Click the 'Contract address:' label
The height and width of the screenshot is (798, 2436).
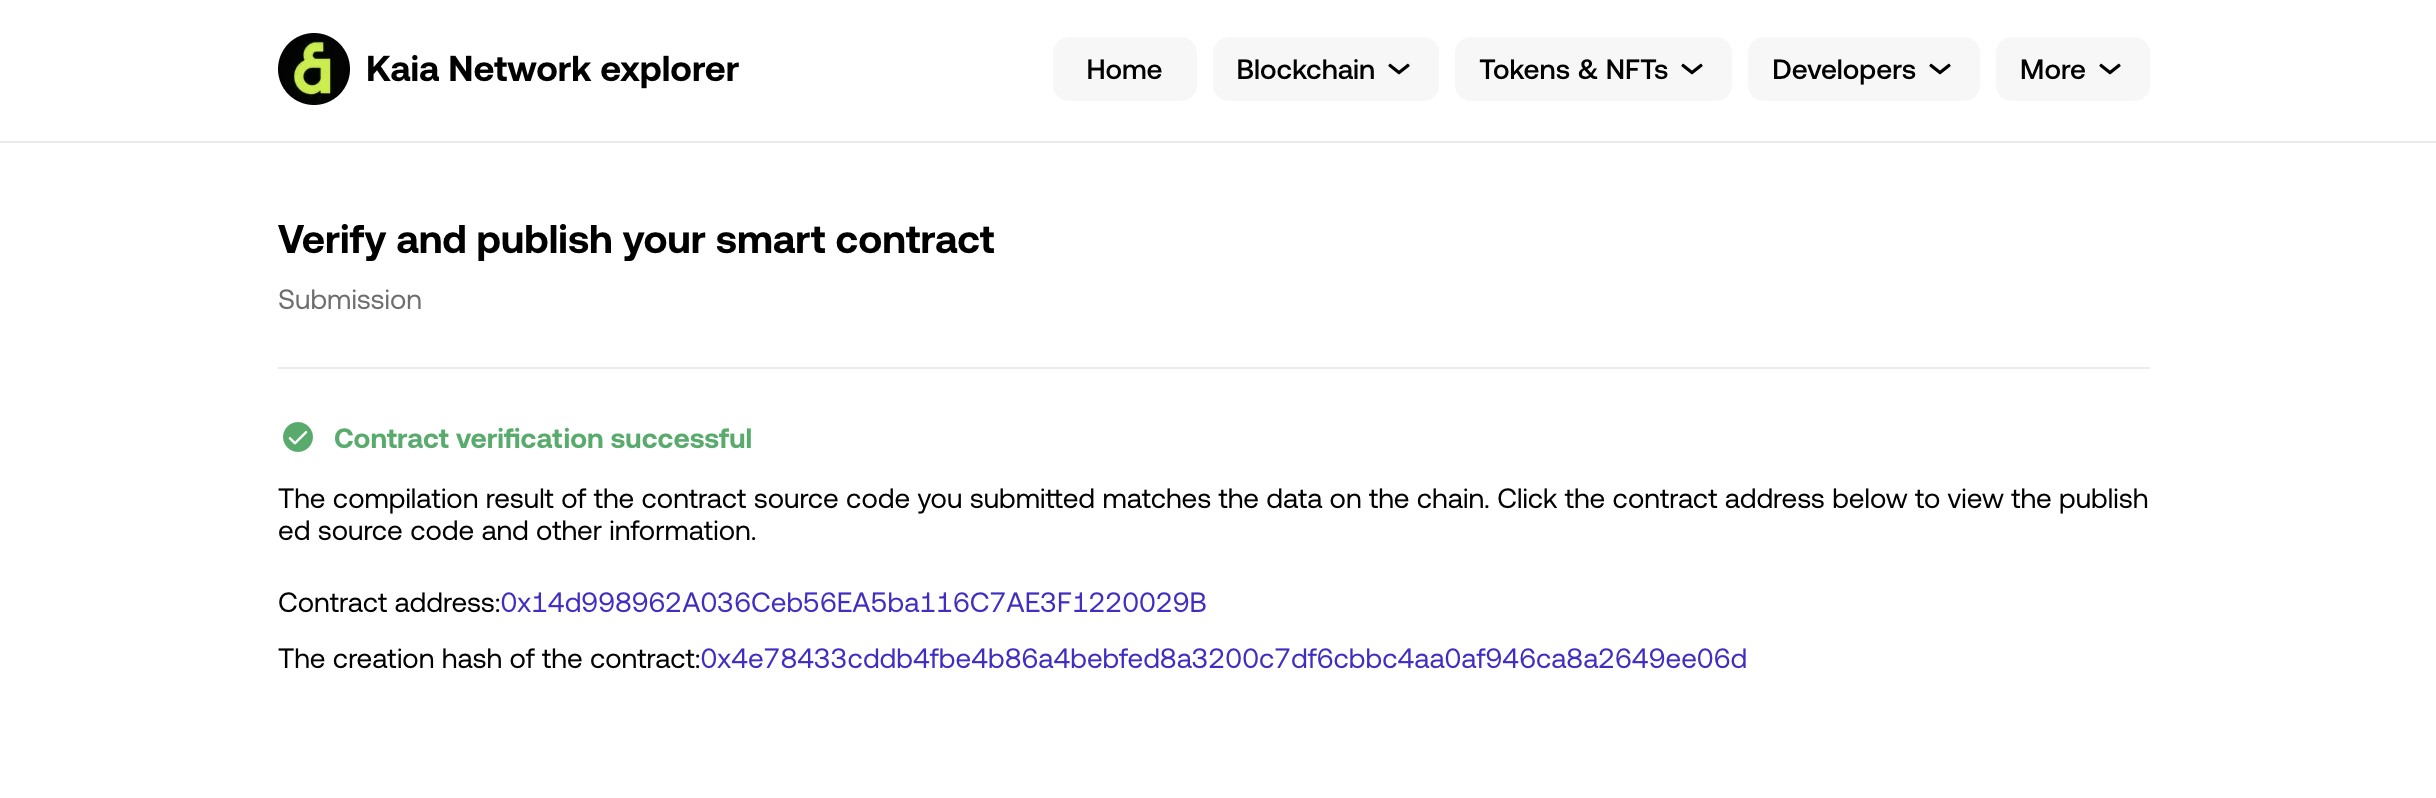point(389,602)
